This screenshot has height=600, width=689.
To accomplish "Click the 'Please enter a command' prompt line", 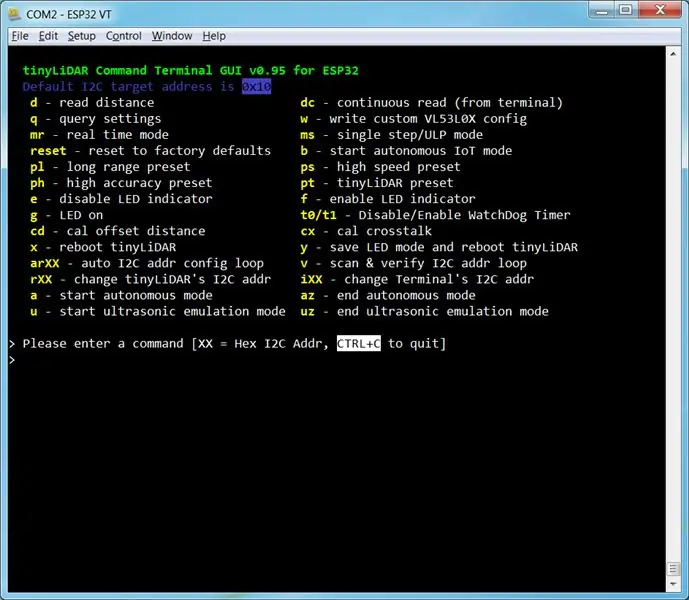I will click(x=228, y=343).
